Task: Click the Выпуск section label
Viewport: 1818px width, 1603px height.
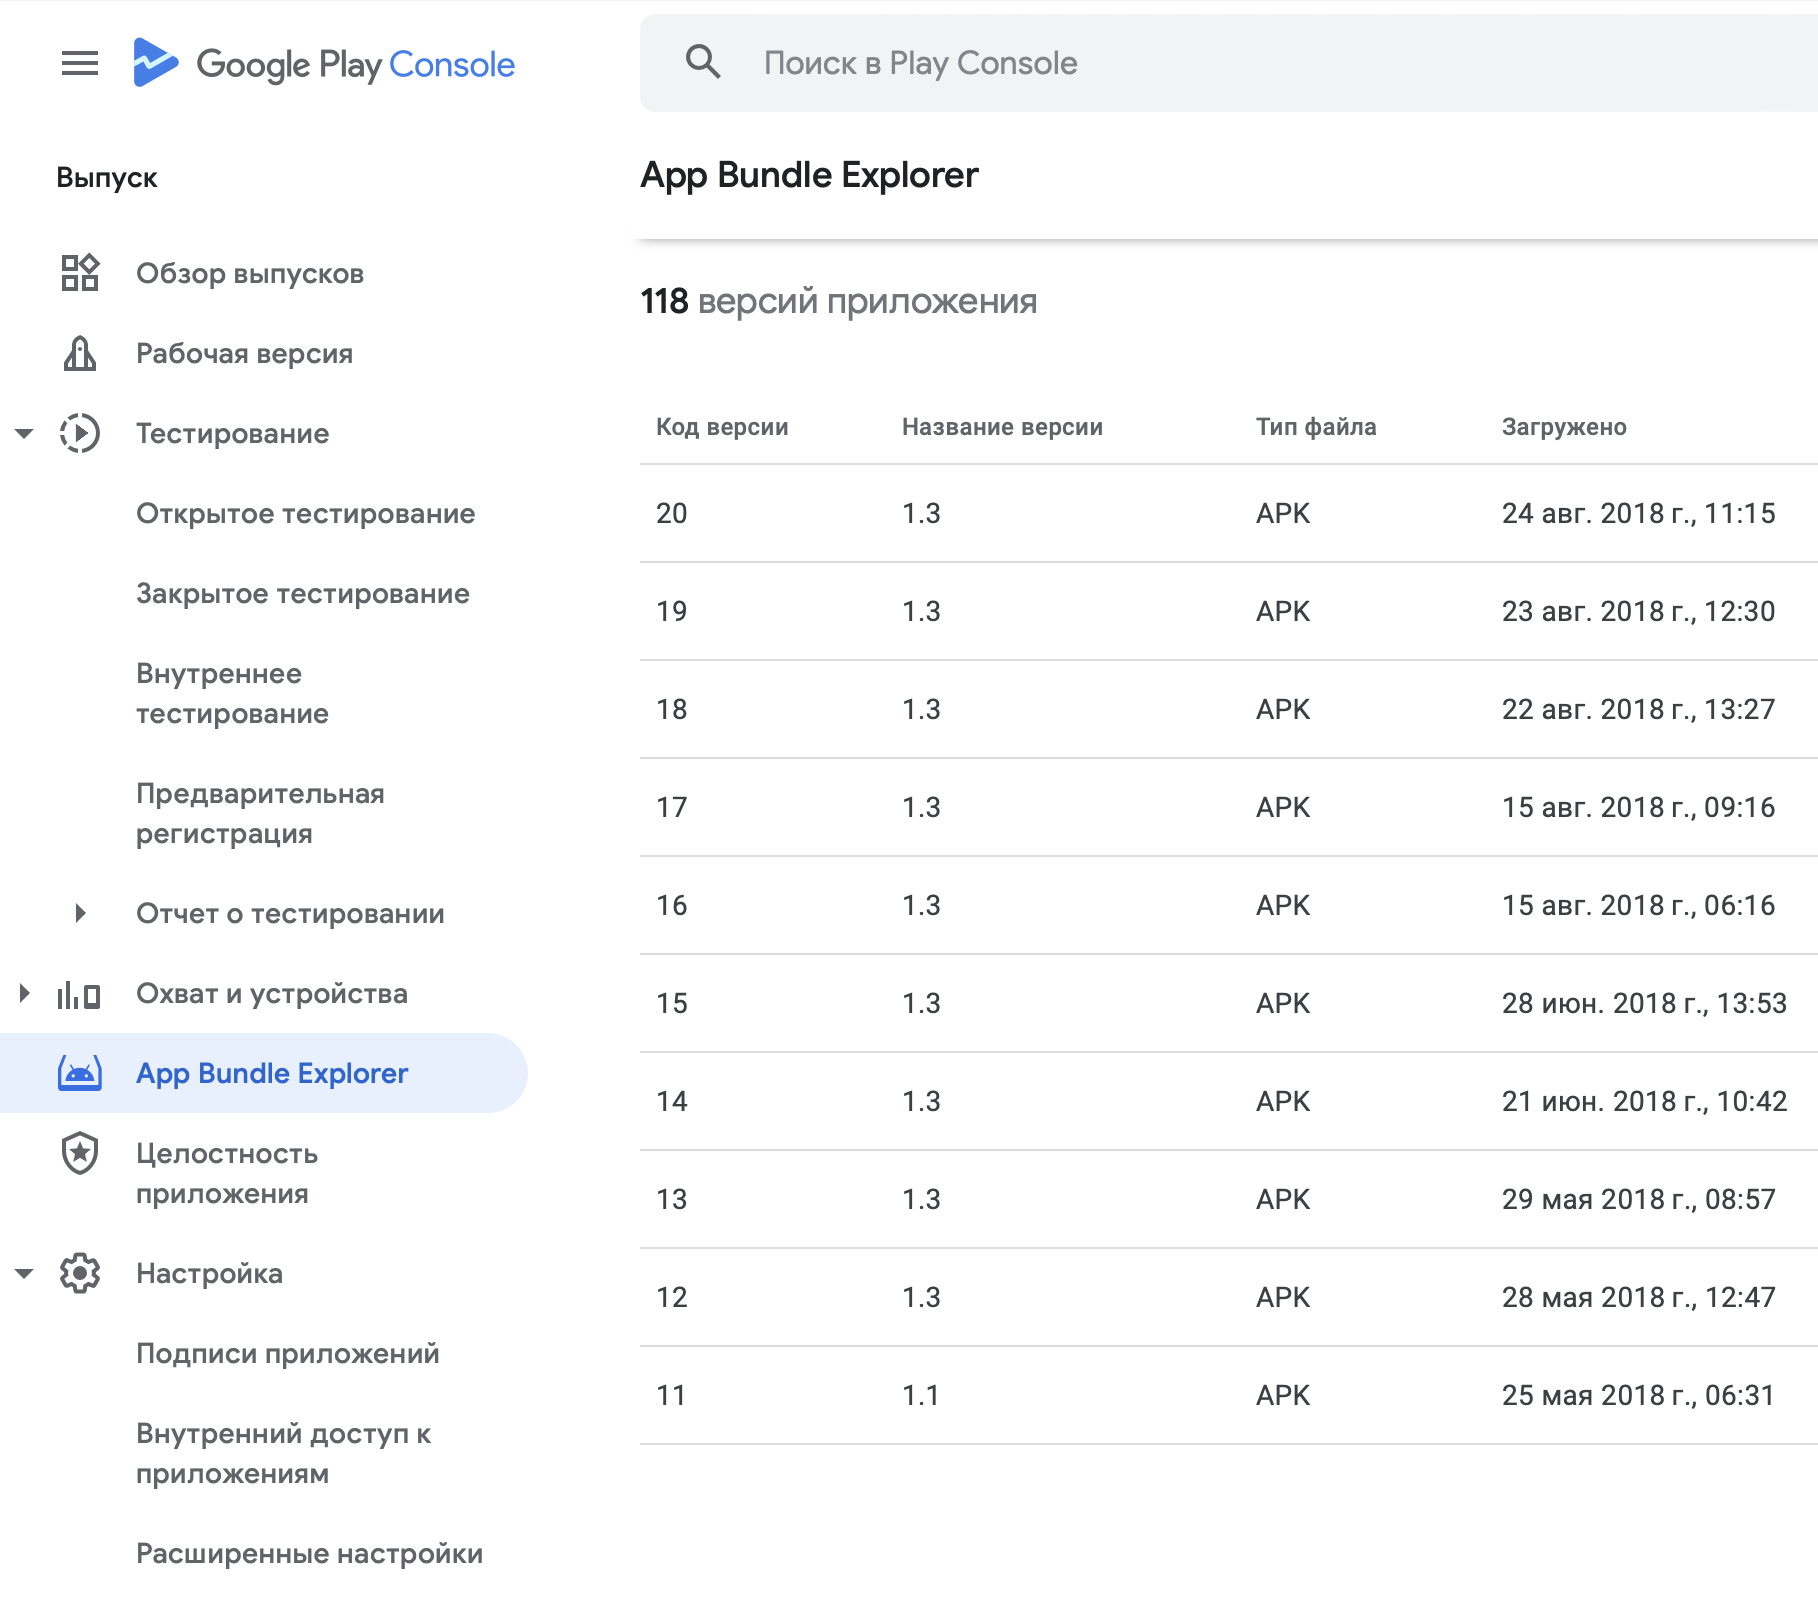Action: (x=107, y=178)
